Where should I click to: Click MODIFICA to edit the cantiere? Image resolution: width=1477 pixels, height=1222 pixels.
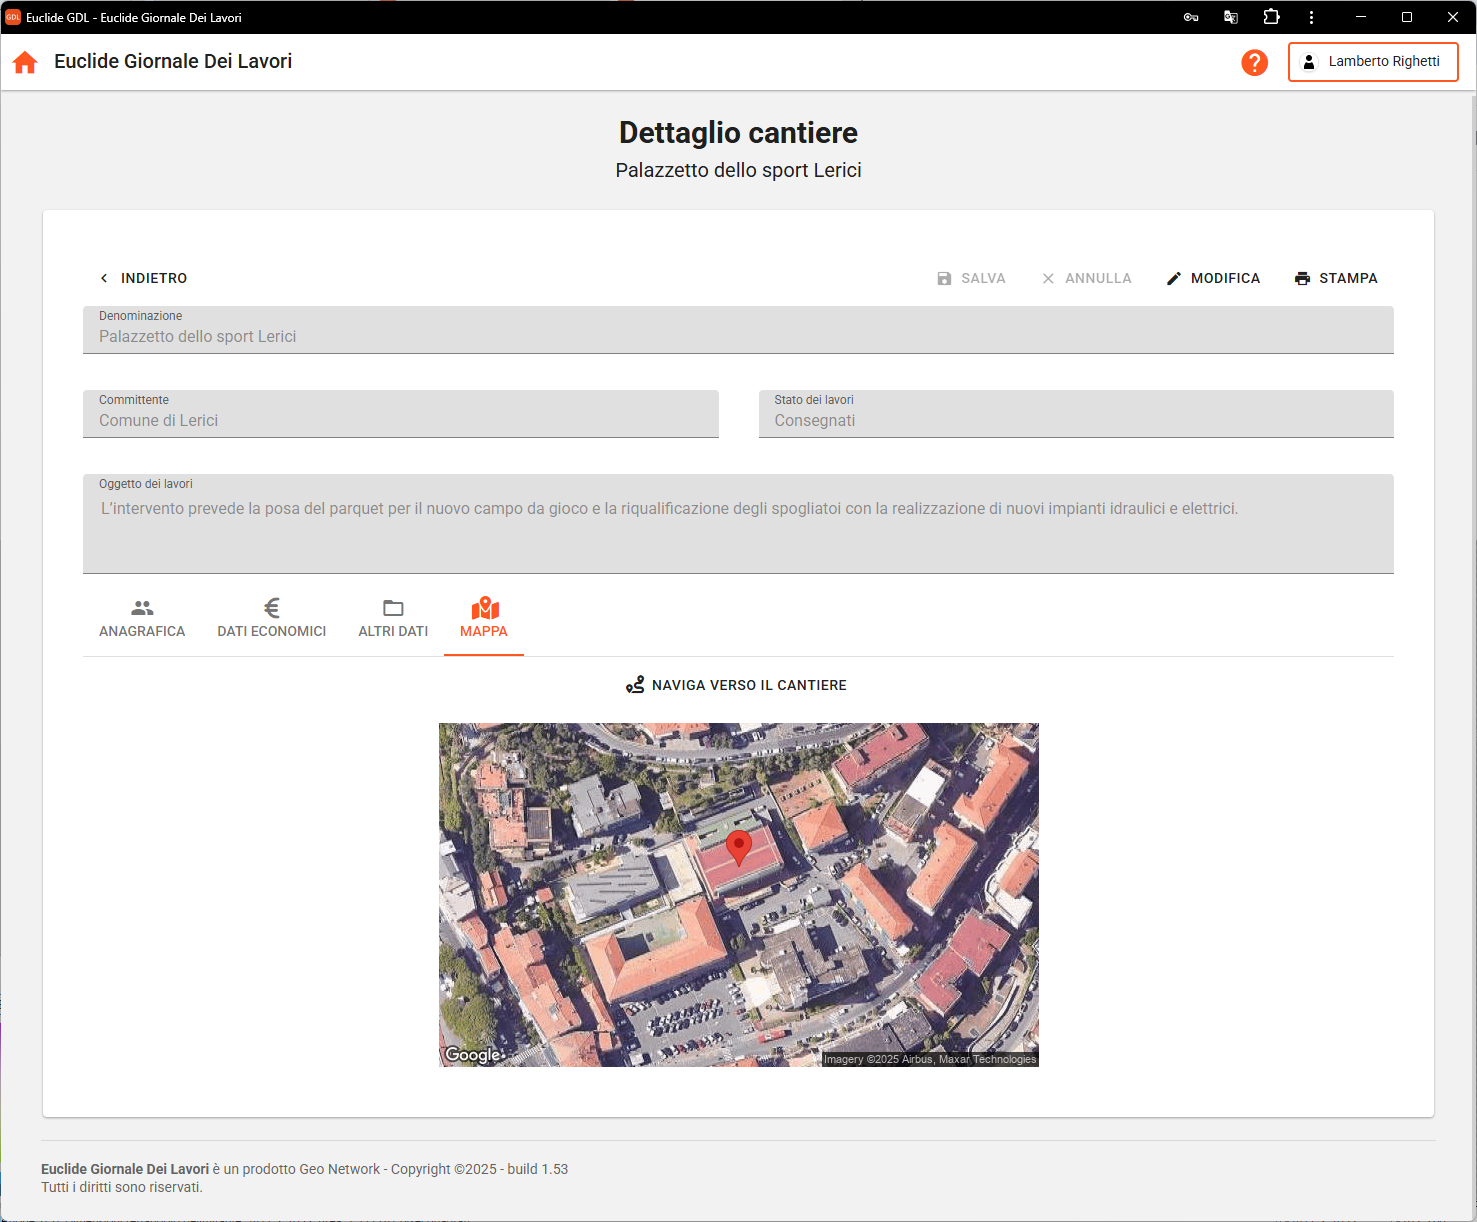click(1213, 278)
